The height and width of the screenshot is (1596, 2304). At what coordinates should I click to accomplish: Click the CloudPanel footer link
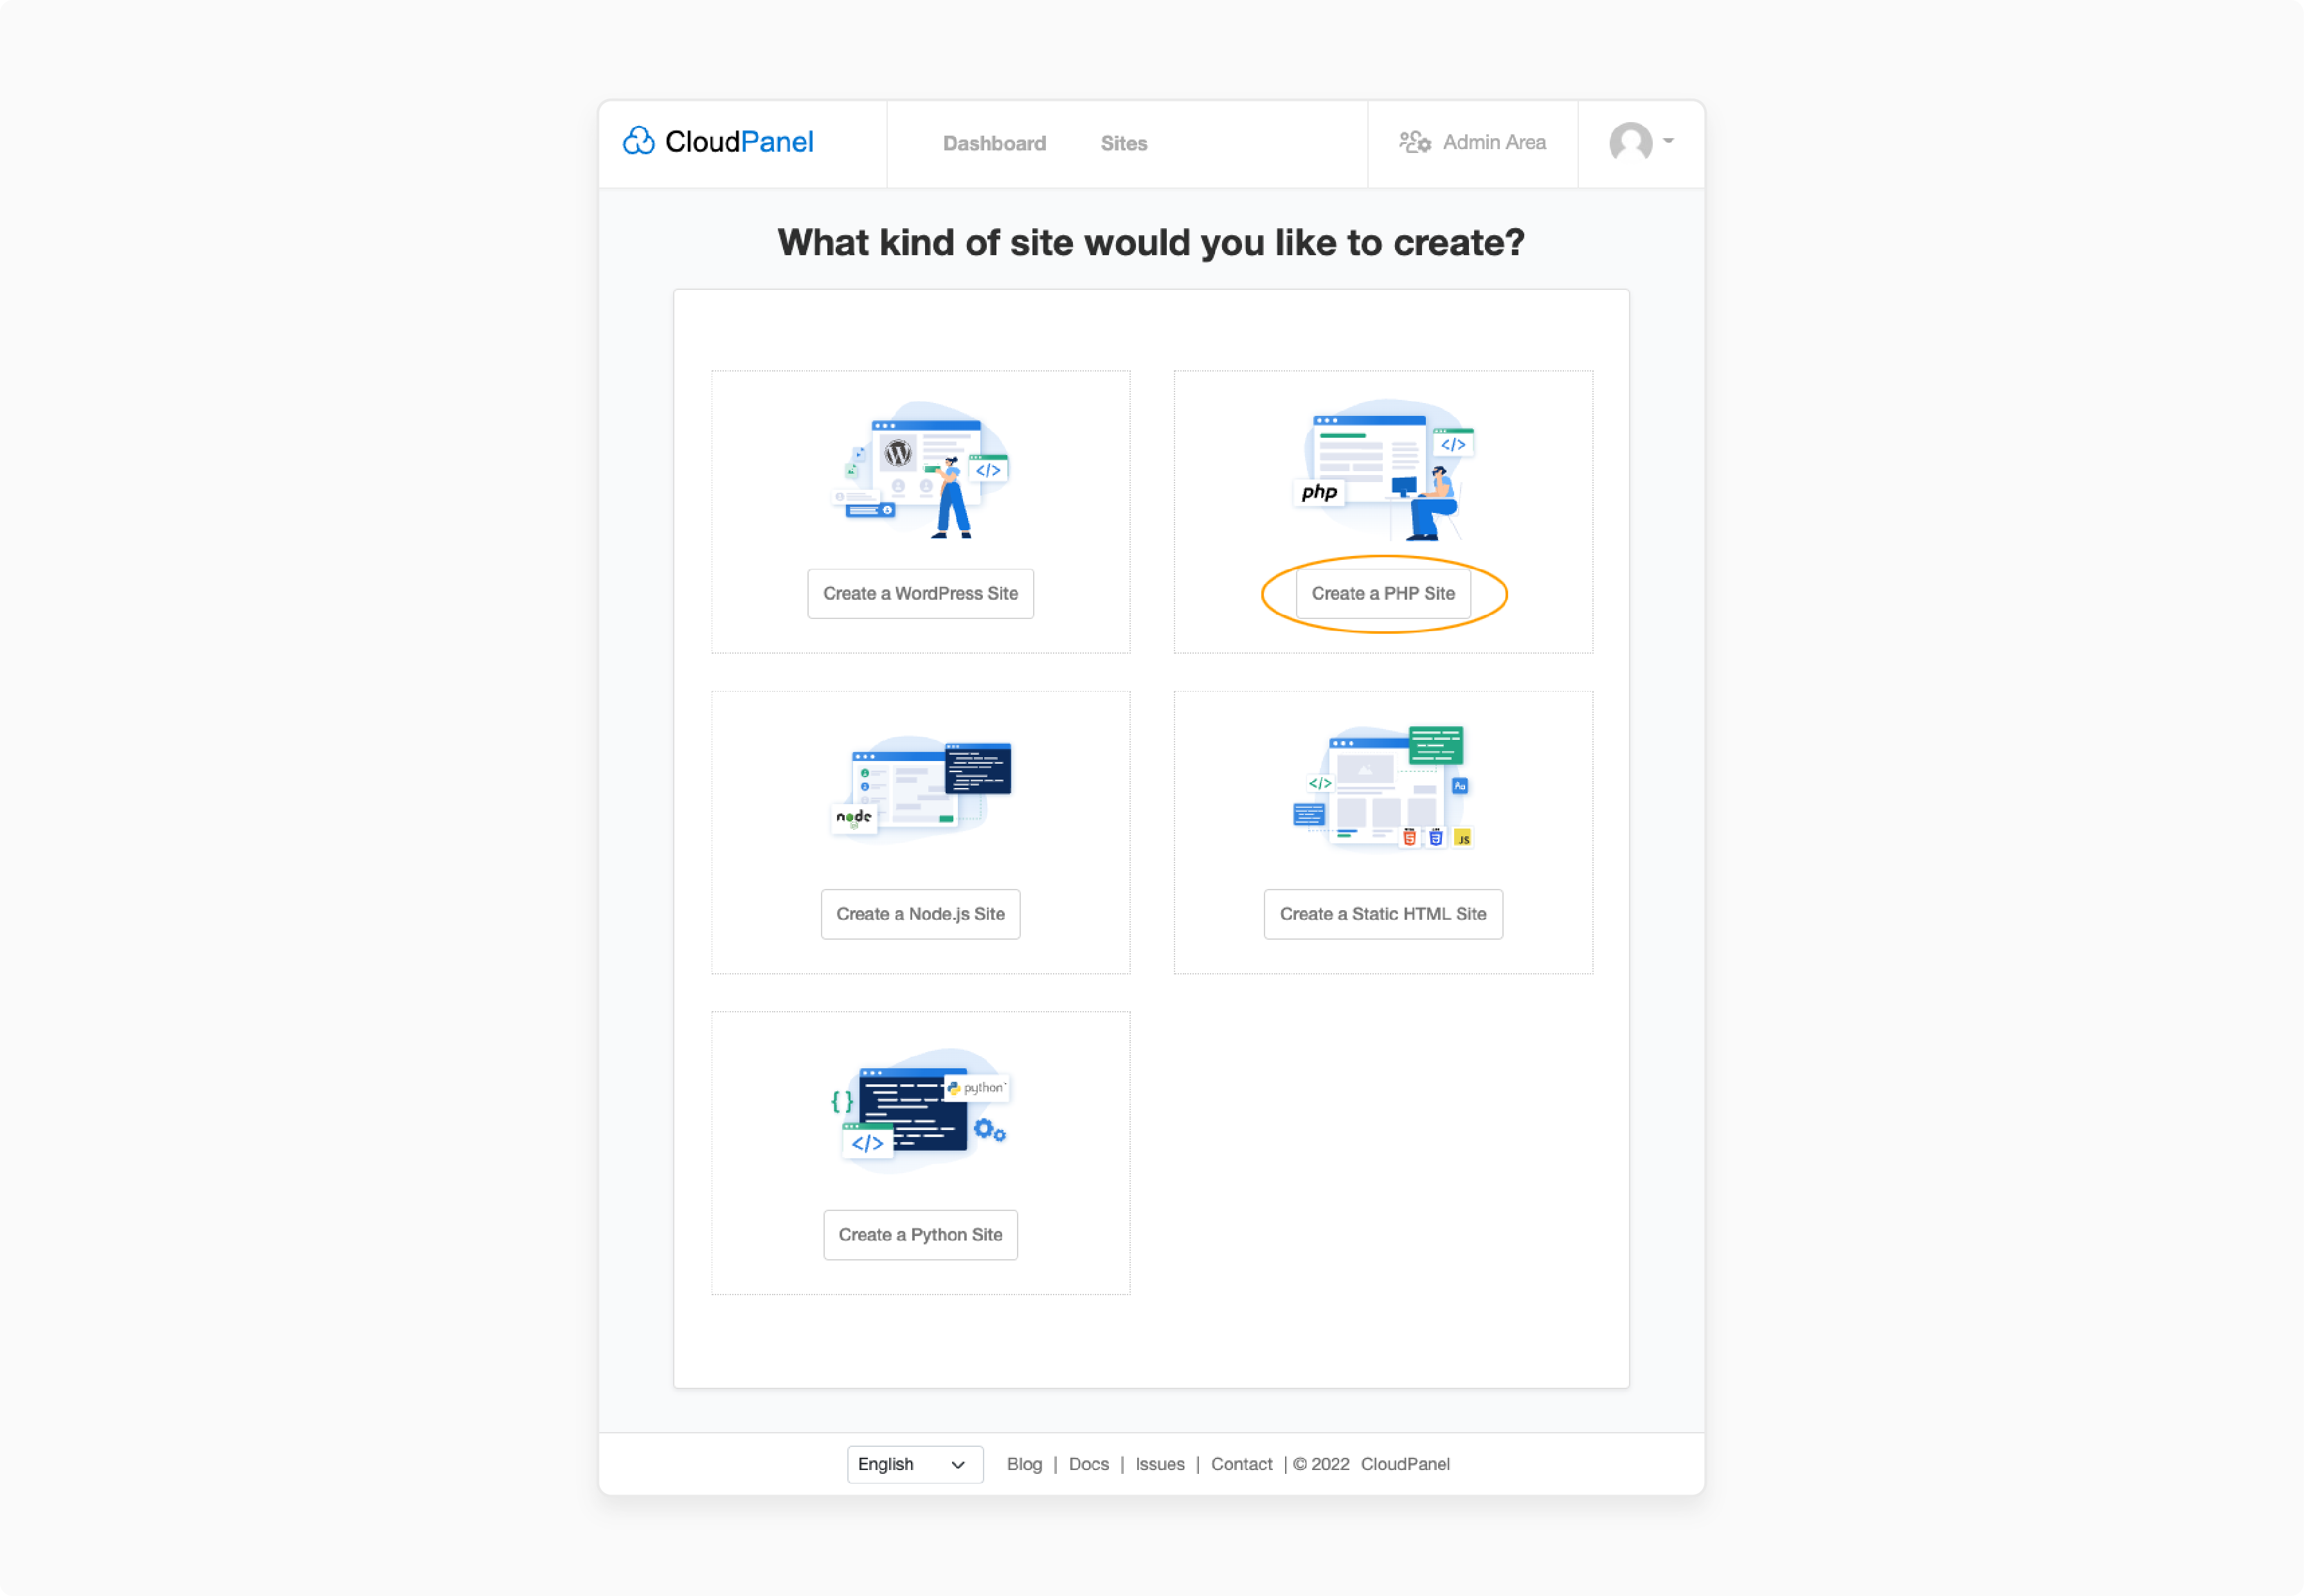[x=1405, y=1464]
